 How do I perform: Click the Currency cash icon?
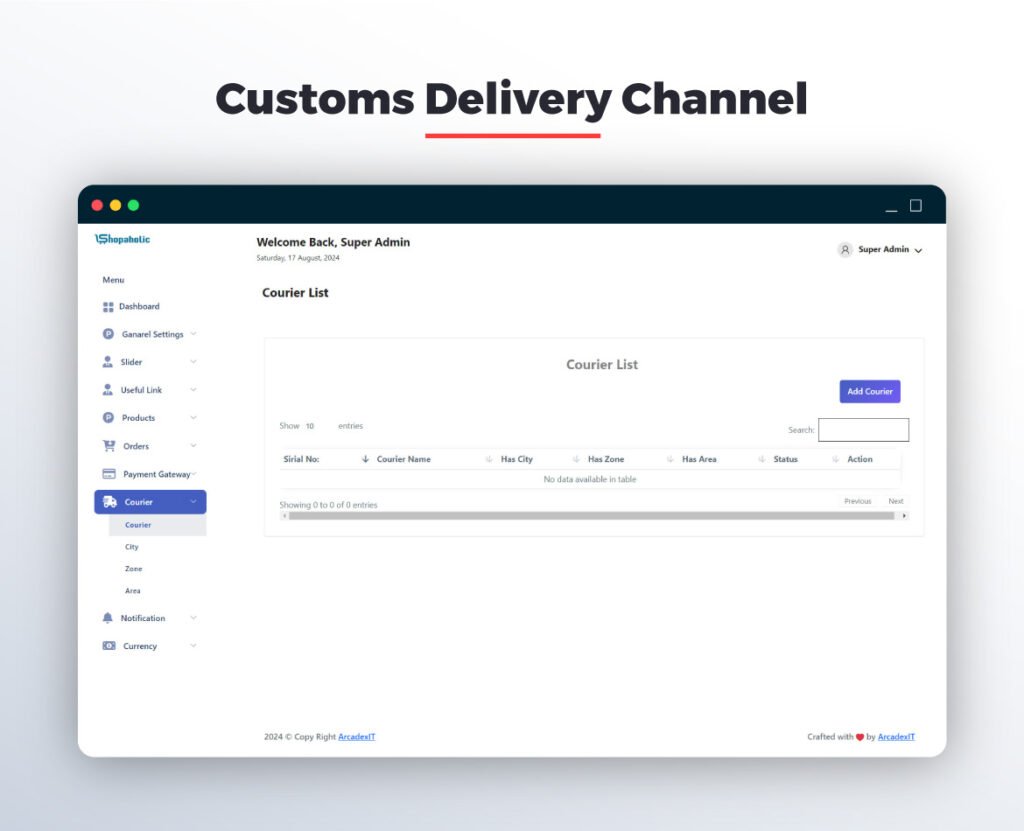(109, 646)
